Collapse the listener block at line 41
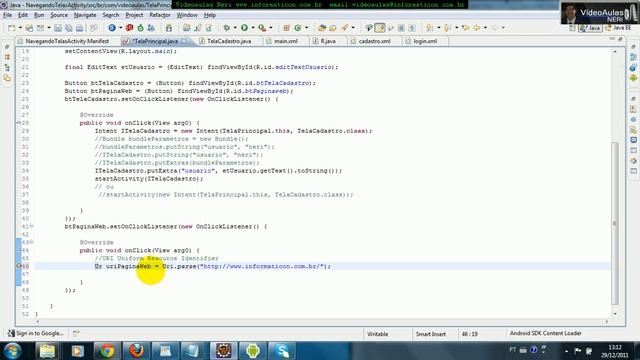The width and height of the screenshot is (640, 360). pos(31,226)
